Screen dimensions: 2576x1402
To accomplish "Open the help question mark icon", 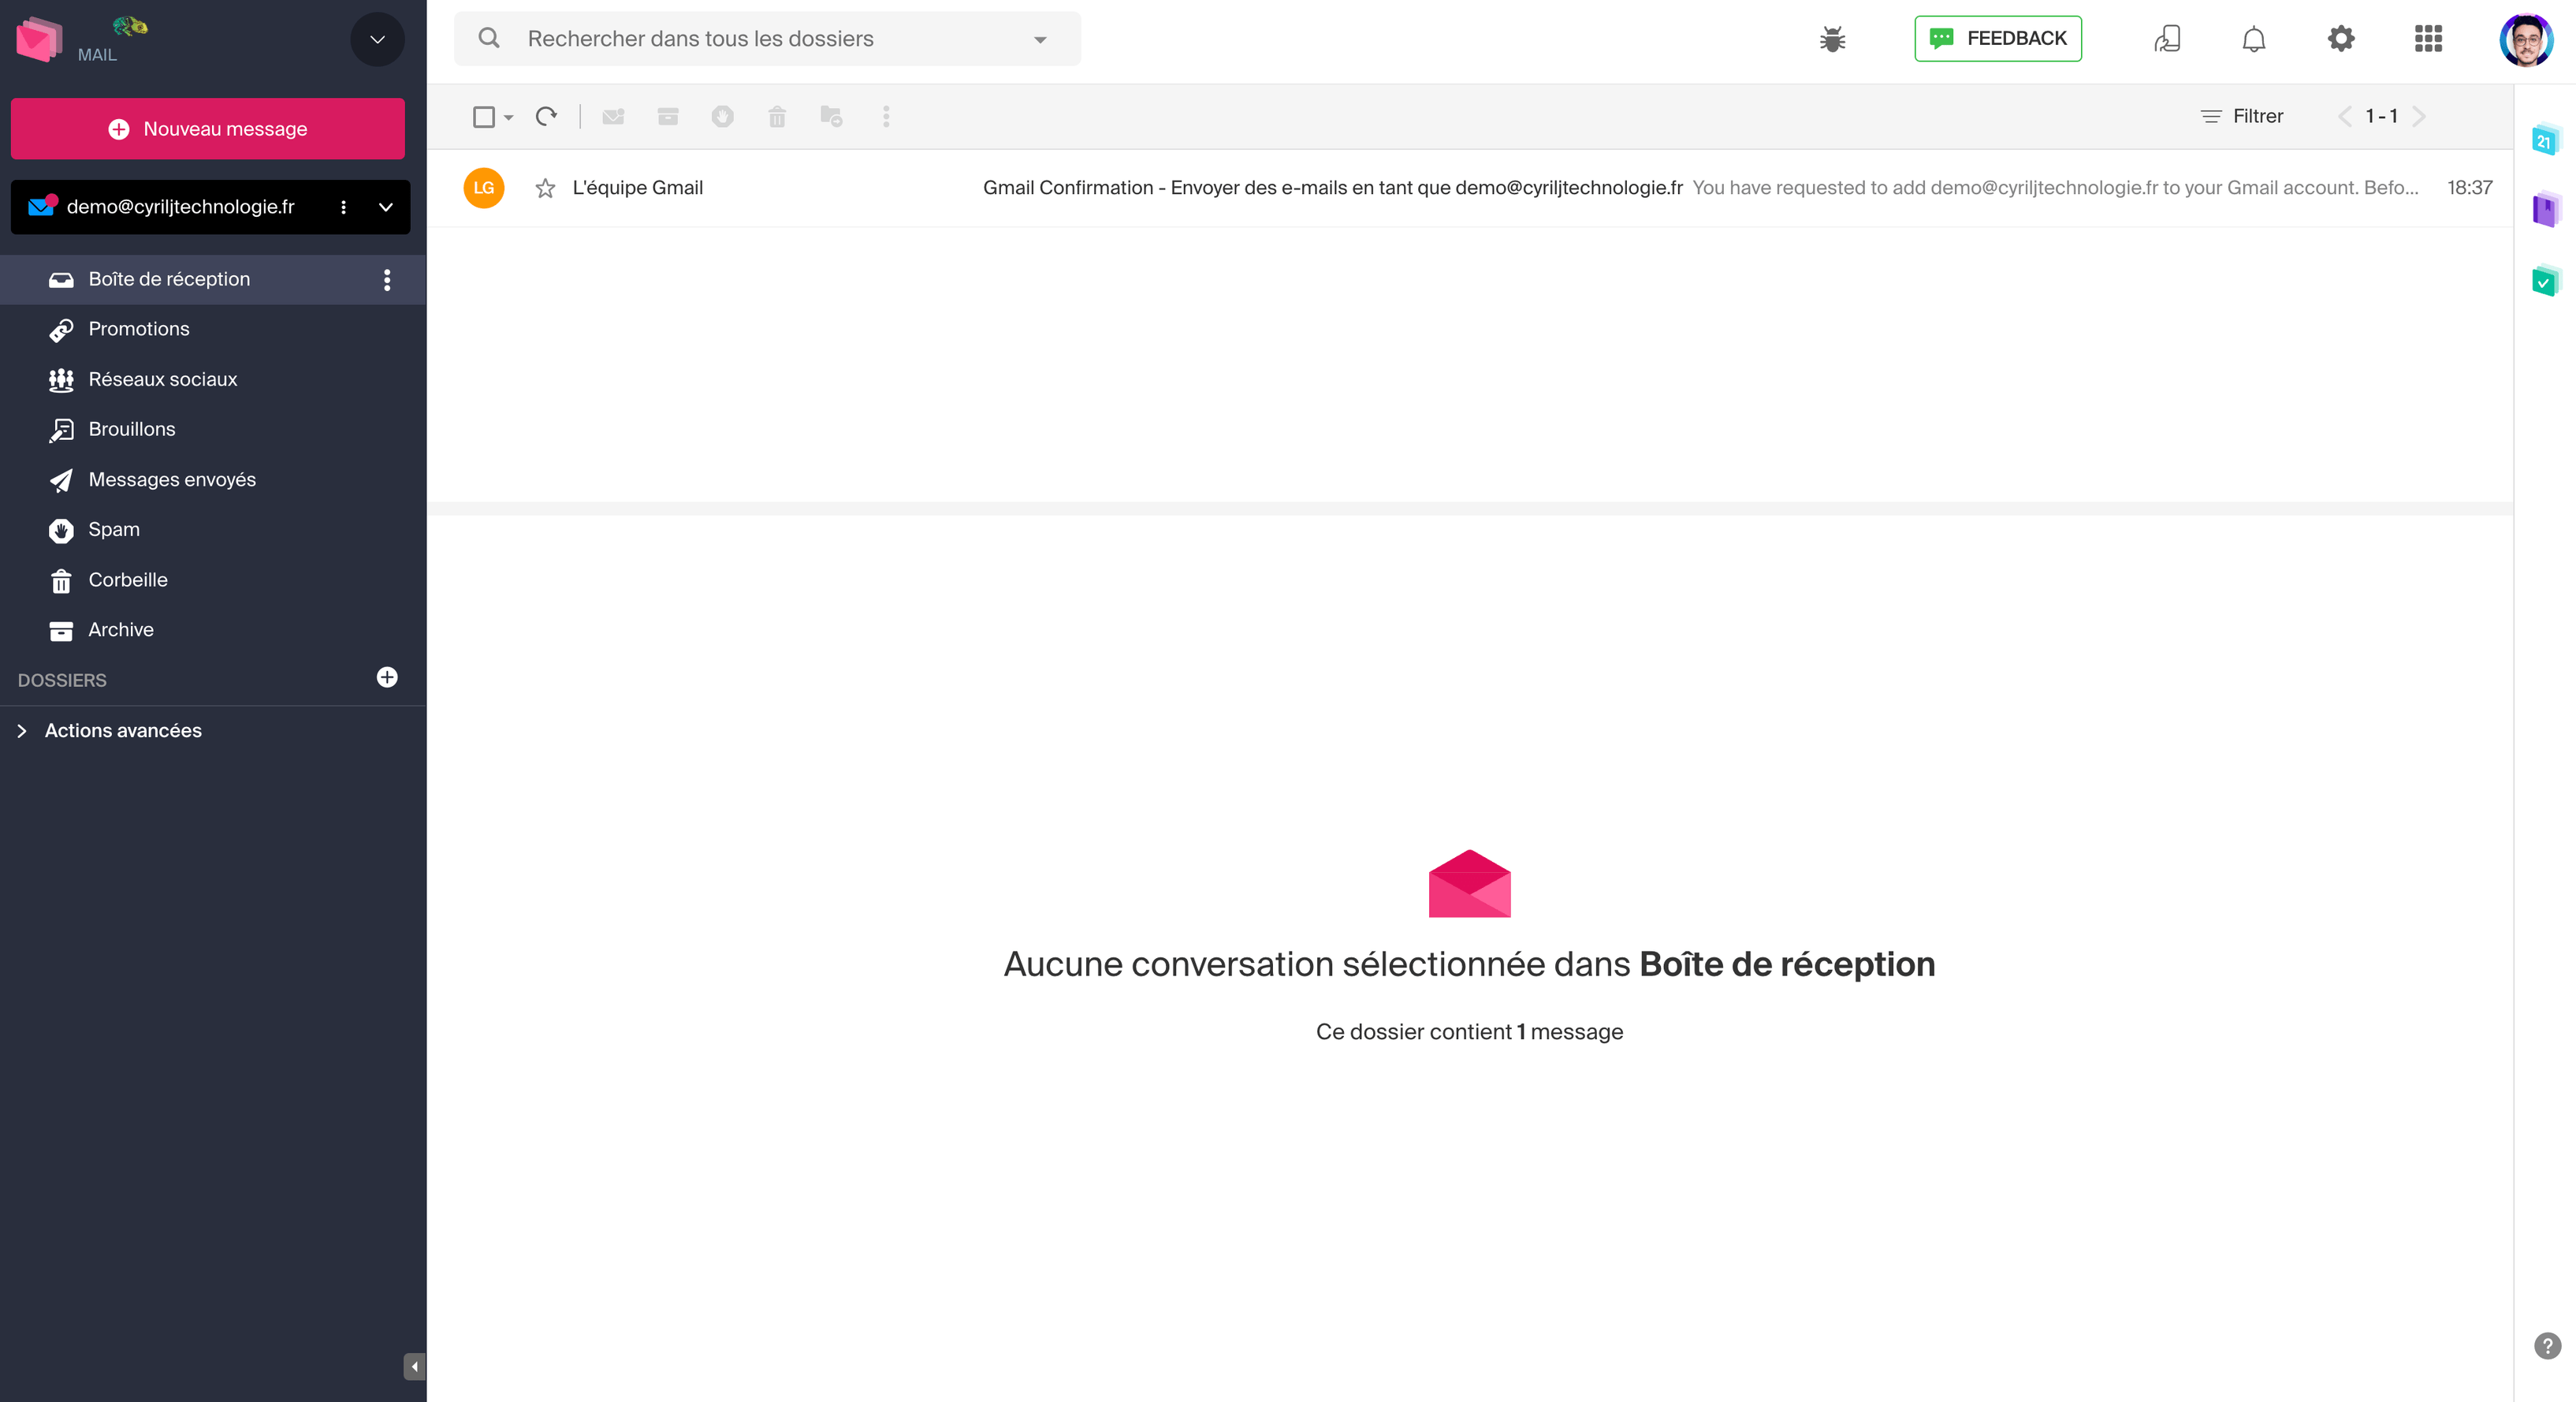I will coord(2547,1346).
